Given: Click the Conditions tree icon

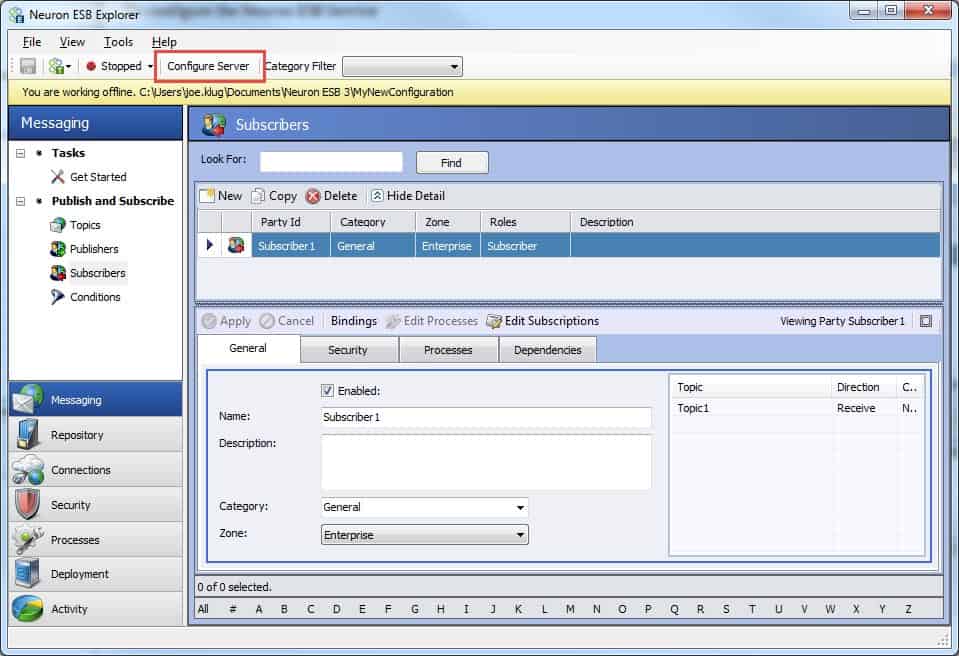Looking at the screenshot, I should tap(57, 297).
